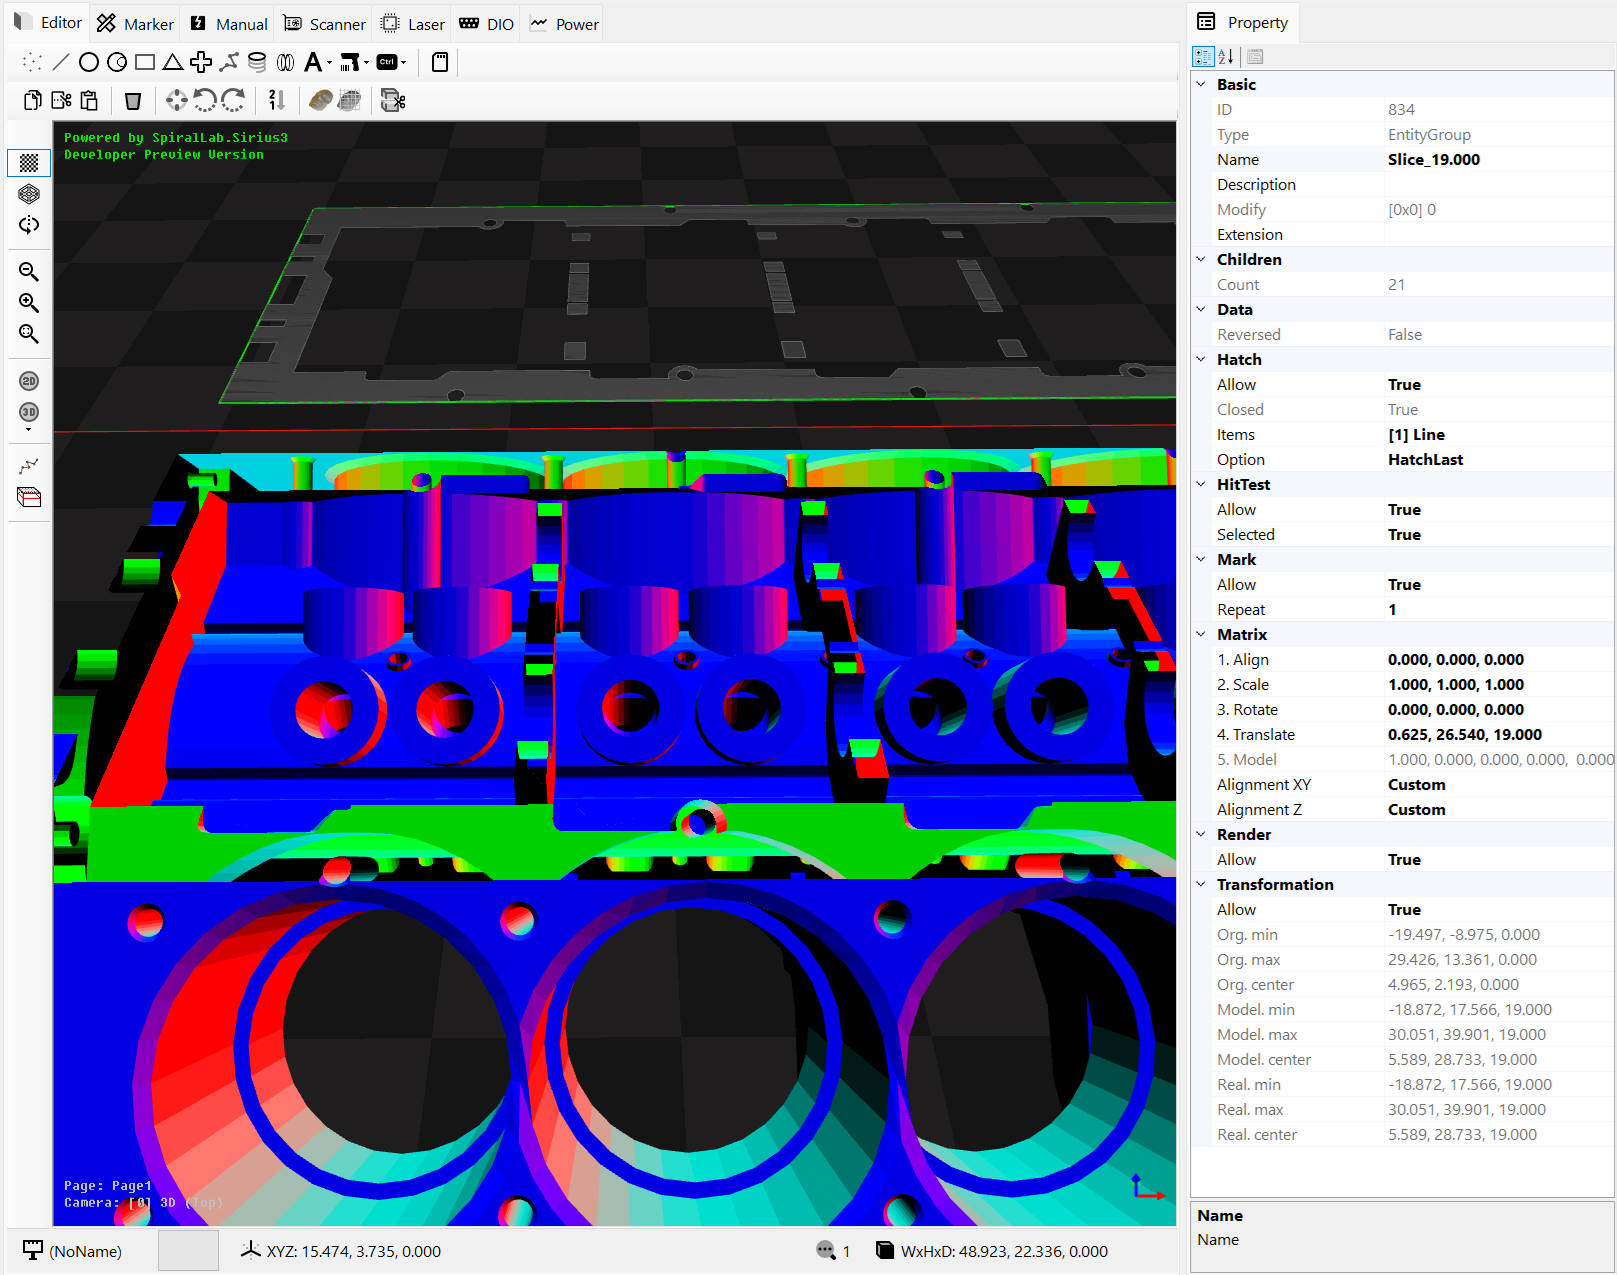
Task: Click the trash delete icon
Action: [x=133, y=101]
